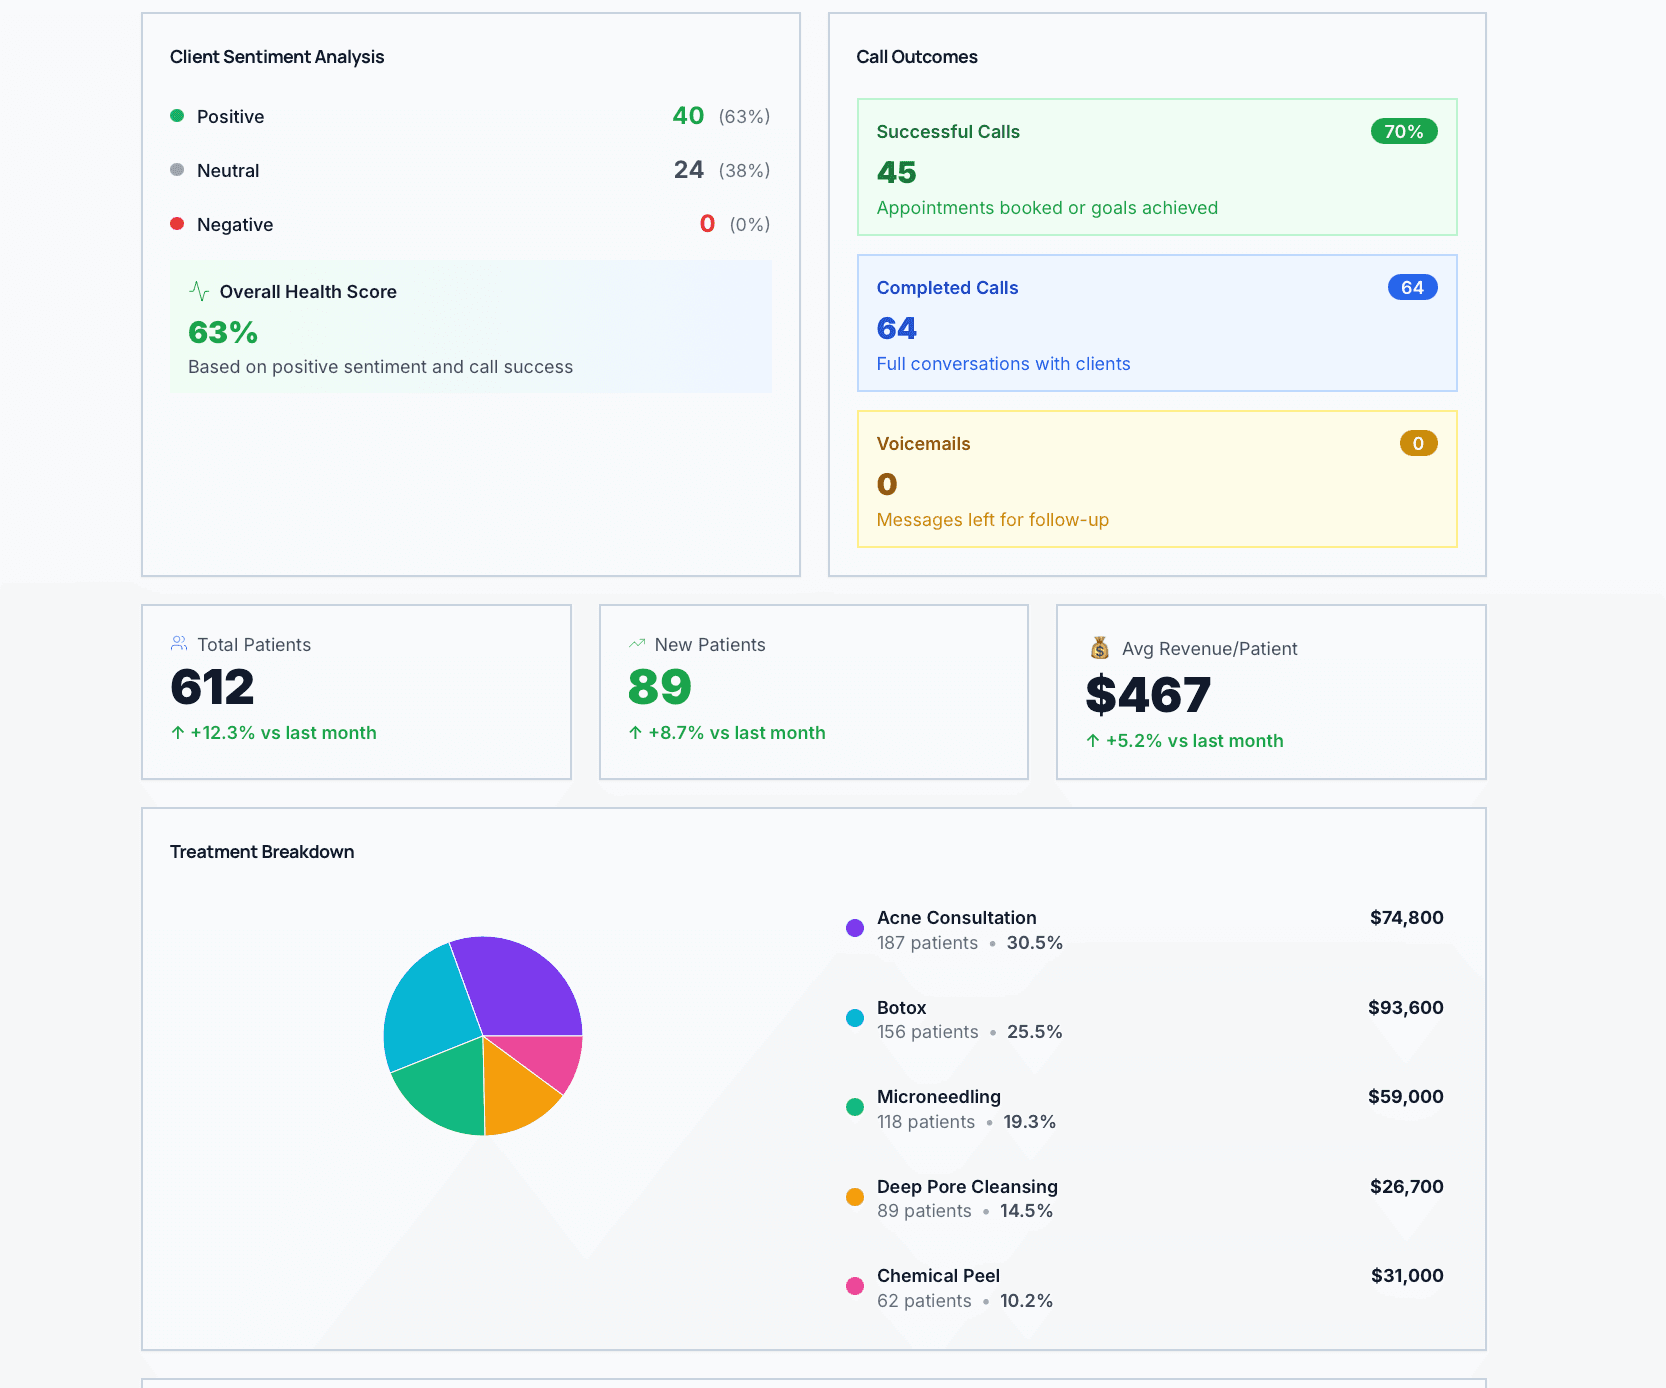Open the Voicemails outcome card

click(x=1156, y=480)
